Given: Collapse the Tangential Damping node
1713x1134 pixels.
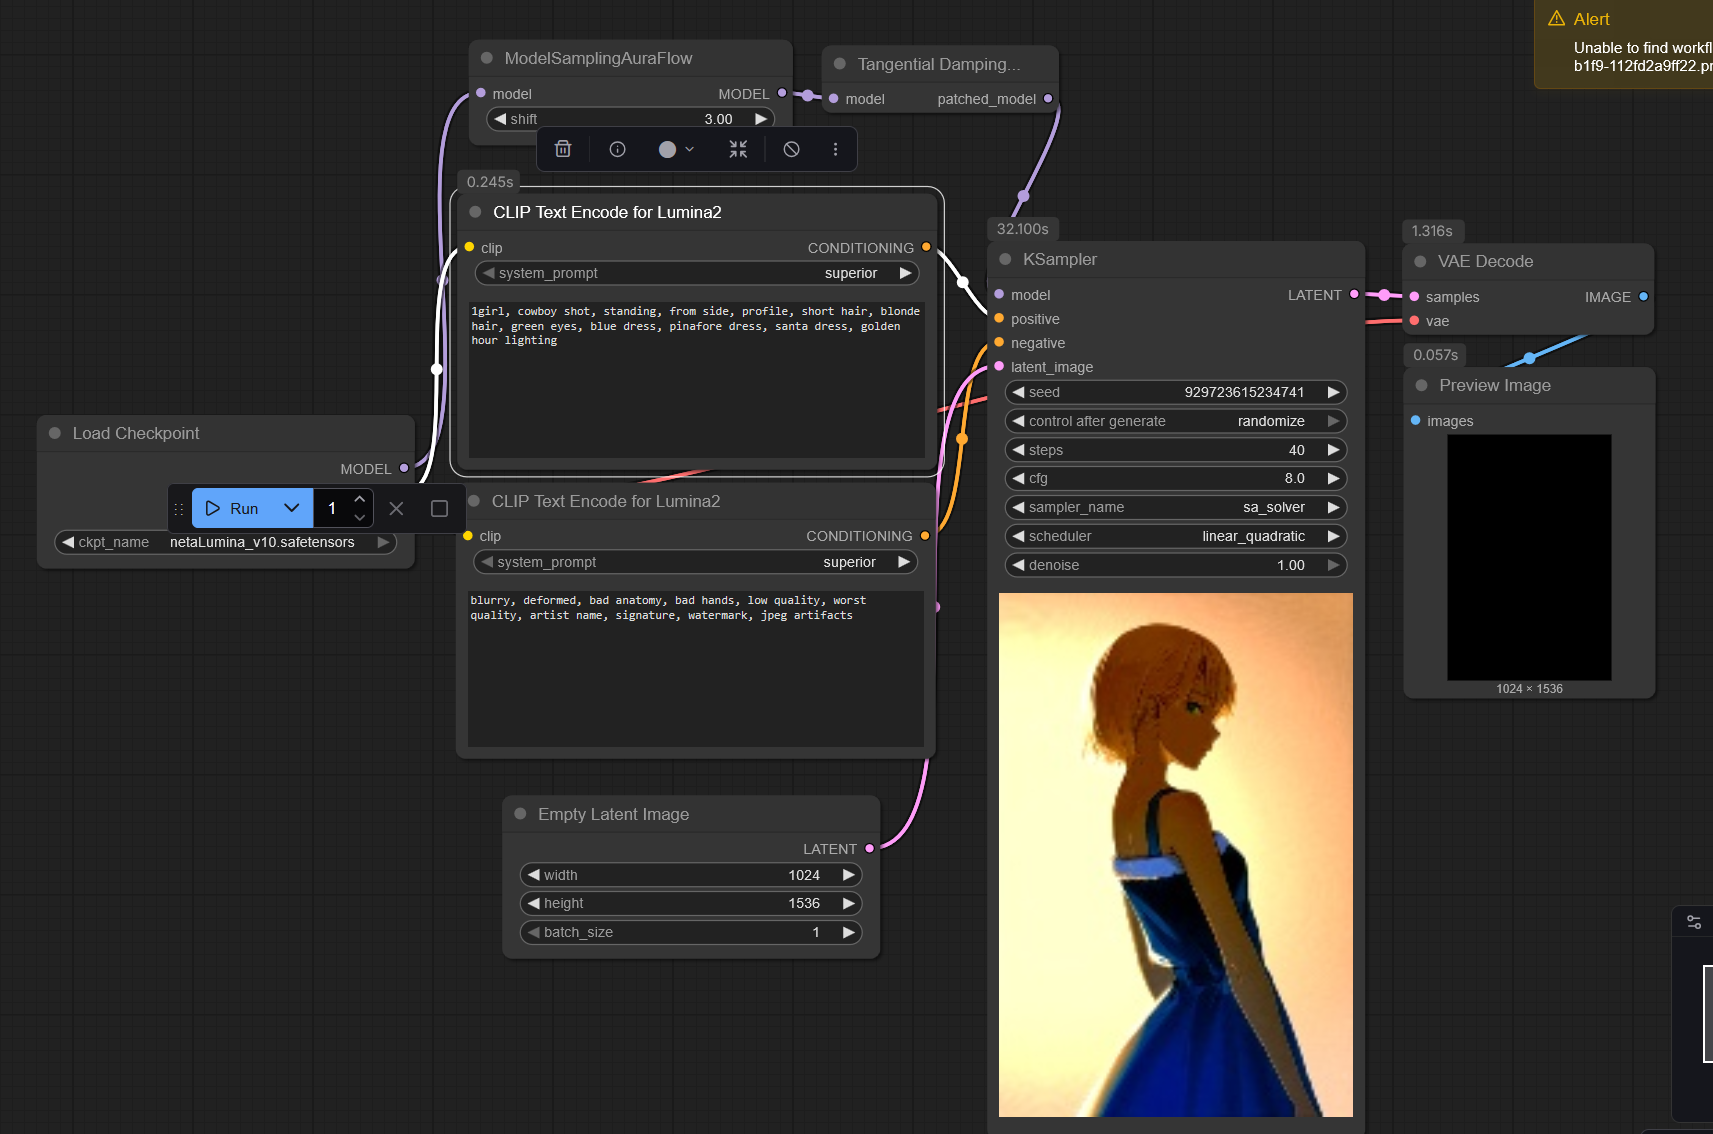Looking at the screenshot, I should (x=840, y=64).
